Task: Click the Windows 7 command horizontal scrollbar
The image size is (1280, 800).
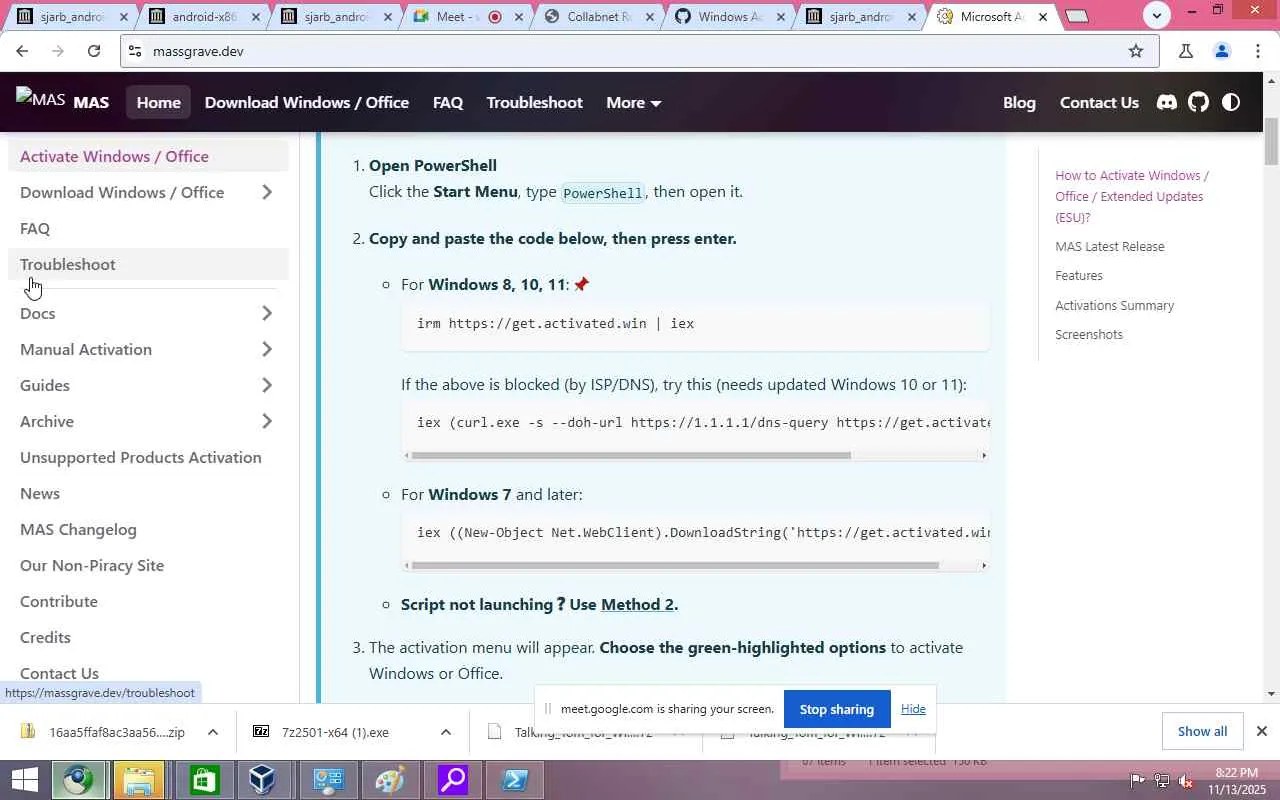Action: pos(675,566)
